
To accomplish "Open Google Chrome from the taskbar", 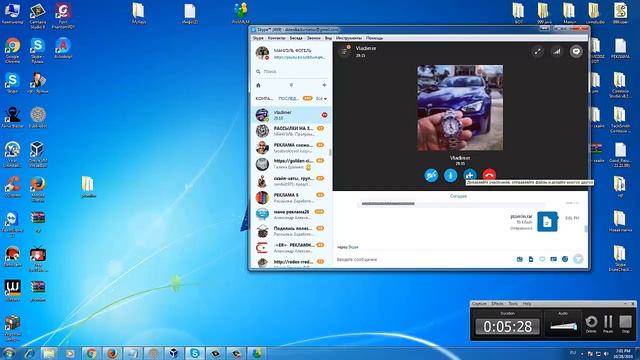I will 91,353.
